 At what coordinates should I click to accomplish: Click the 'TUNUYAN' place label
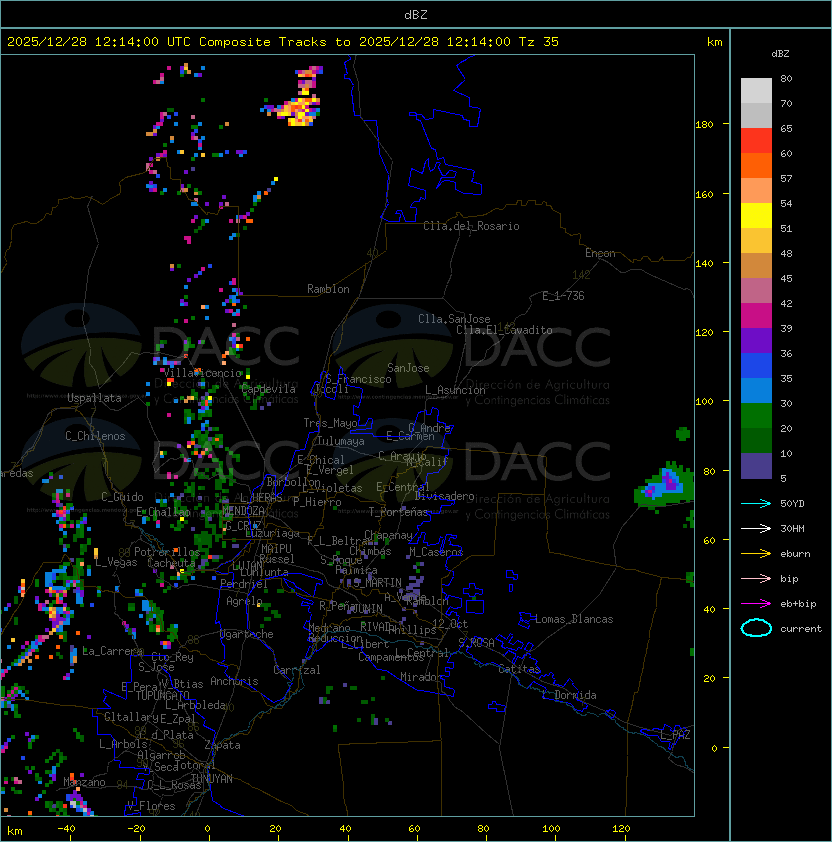coord(212,779)
